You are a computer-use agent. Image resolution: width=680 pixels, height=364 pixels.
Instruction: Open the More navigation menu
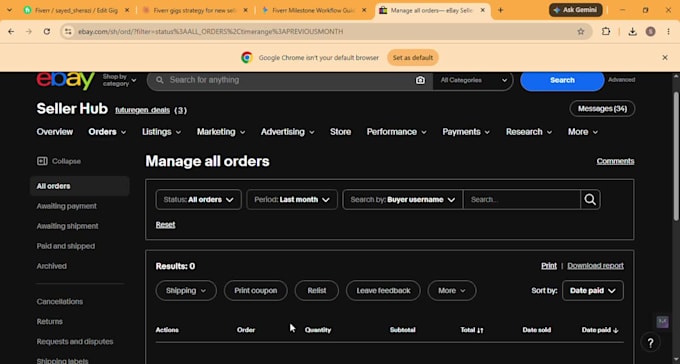(x=583, y=132)
